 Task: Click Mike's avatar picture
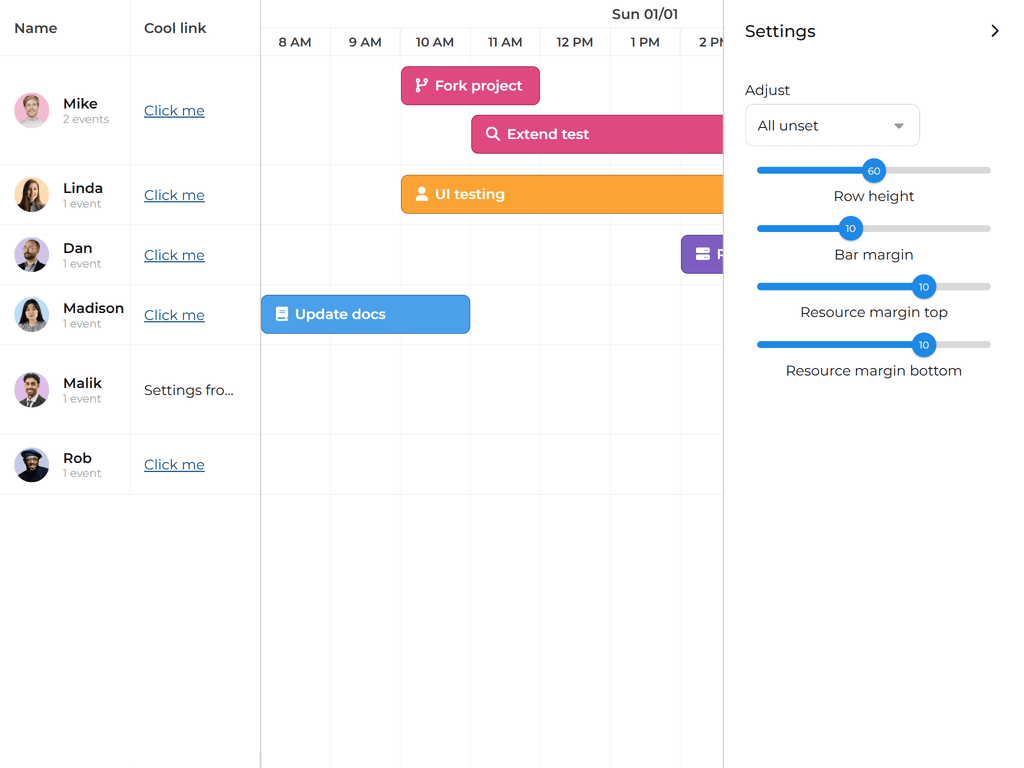point(32,110)
